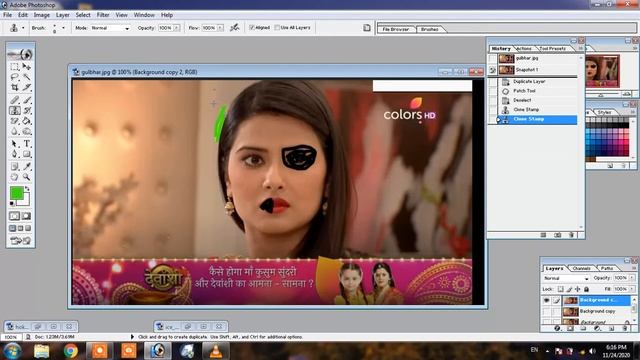Click the Patch Tool history state
The width and height of the screenshot is (640, 360).
click(524, 91)
